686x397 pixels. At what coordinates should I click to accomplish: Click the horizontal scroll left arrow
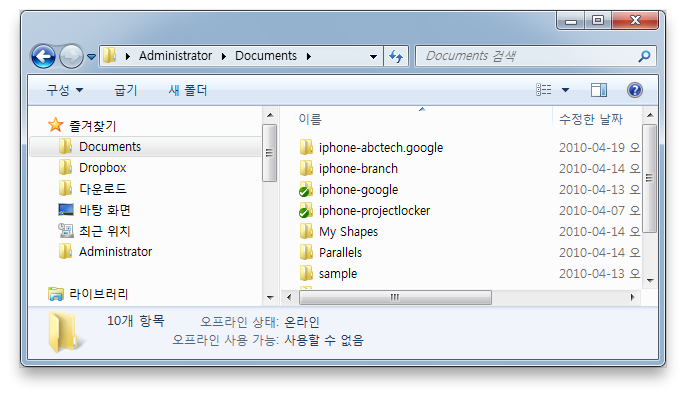point(289,298)
